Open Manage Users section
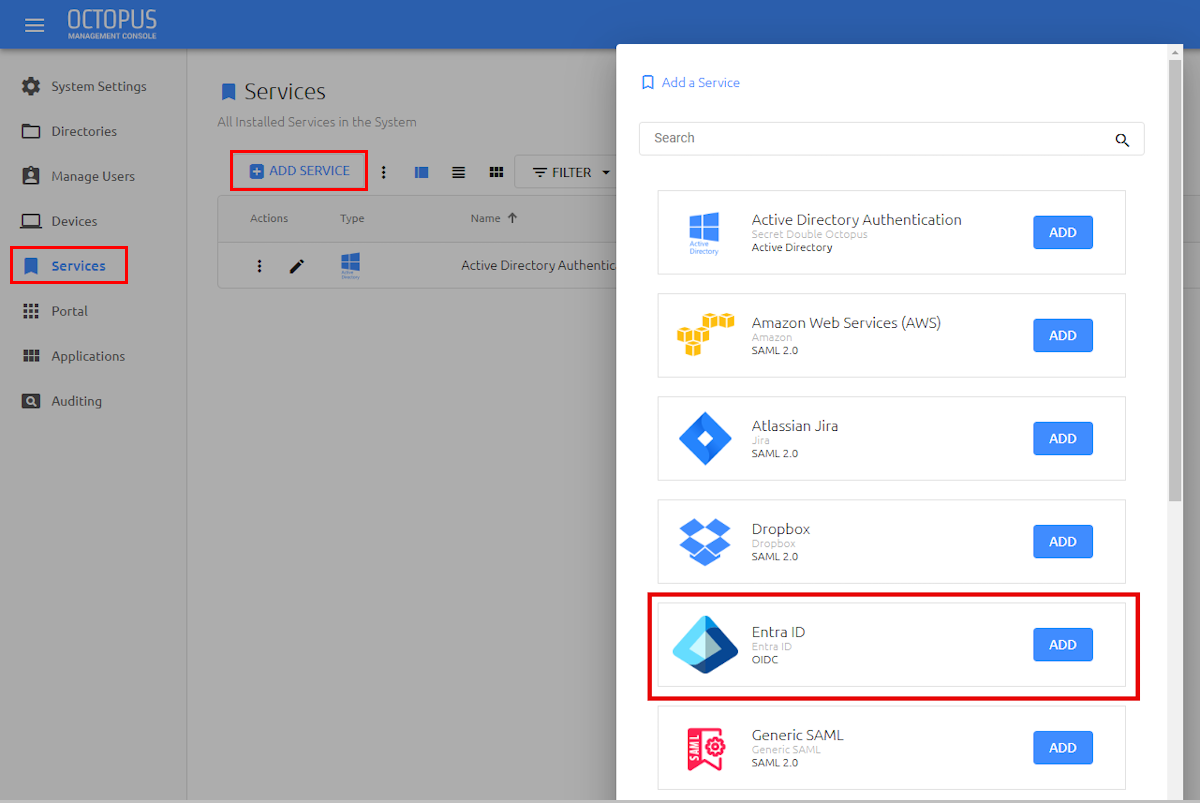Viewport: 1200px width, 803px height. click(x=93, y=176)
